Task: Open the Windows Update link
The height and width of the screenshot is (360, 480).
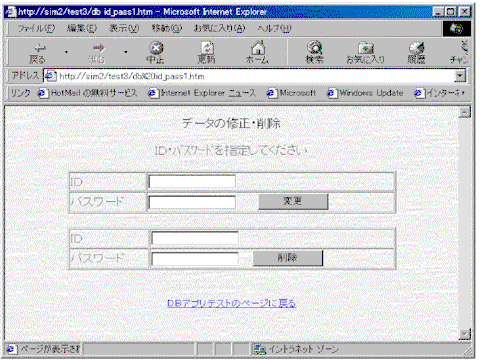Action: pyautogui.click(x=365, y=93)
